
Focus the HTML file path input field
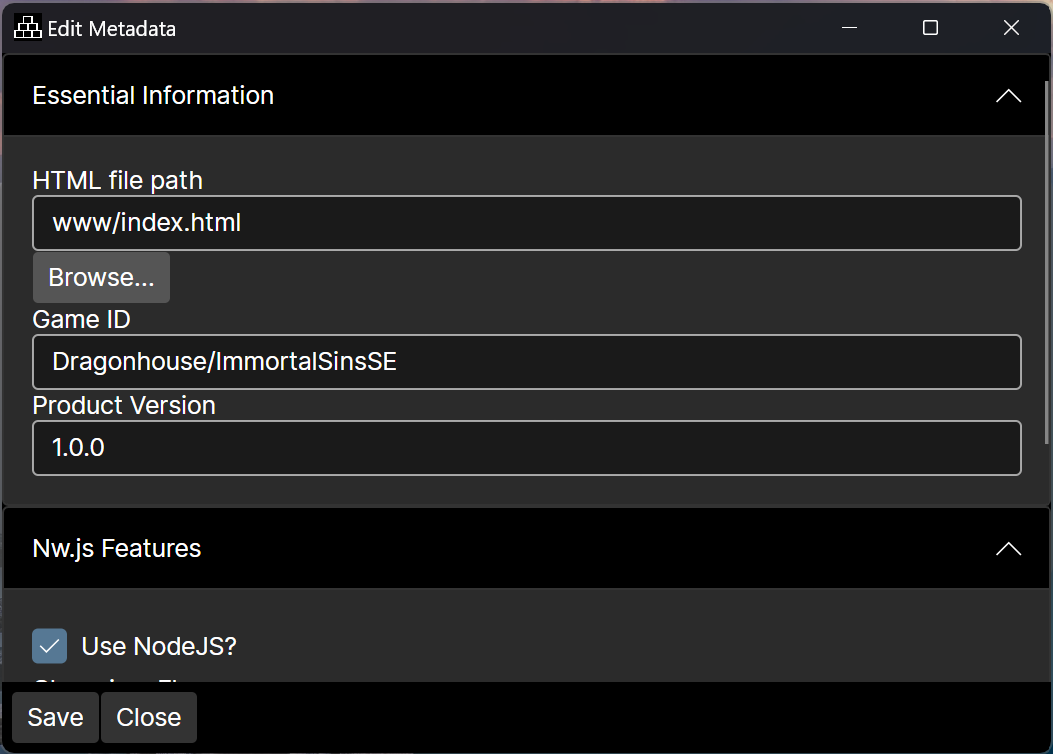coord(527,223)
